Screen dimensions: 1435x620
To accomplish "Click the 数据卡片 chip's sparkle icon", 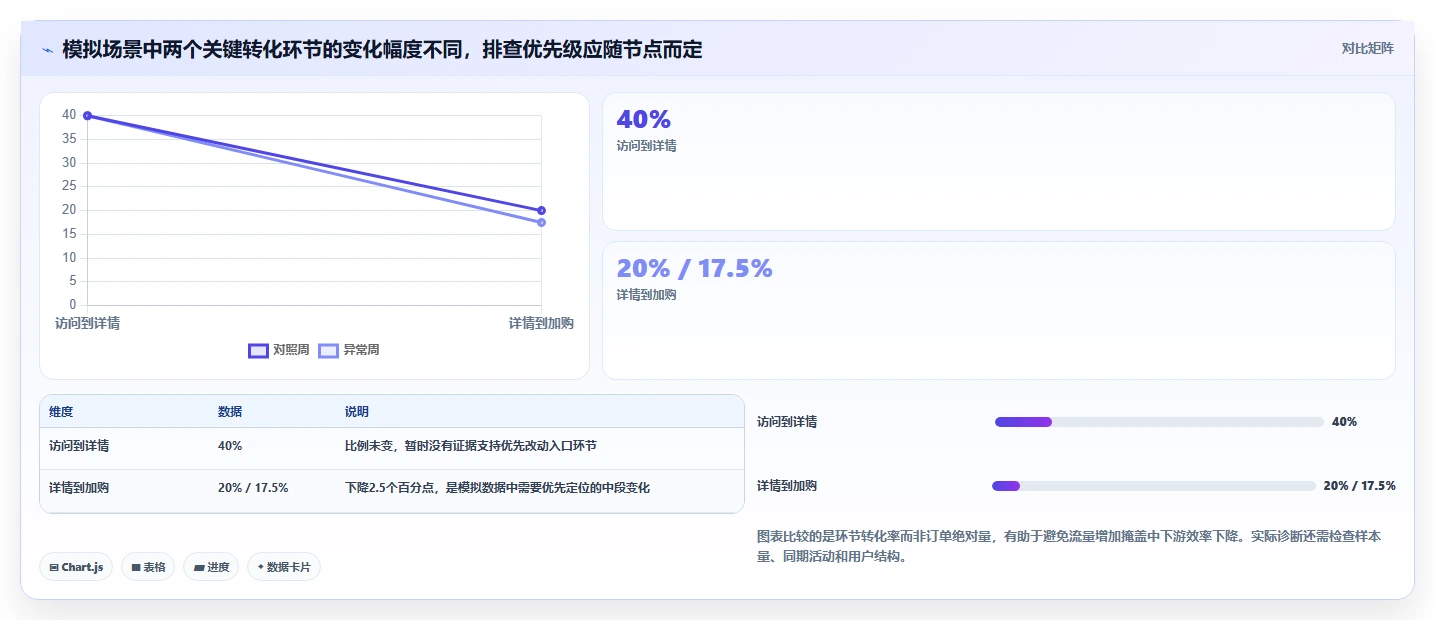I will coord(261,567).
